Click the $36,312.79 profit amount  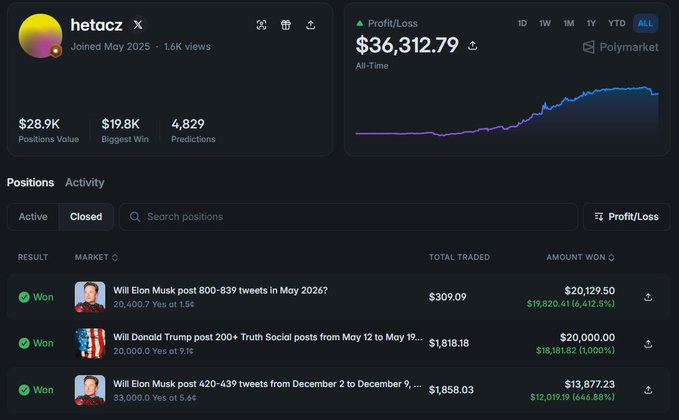407,45
